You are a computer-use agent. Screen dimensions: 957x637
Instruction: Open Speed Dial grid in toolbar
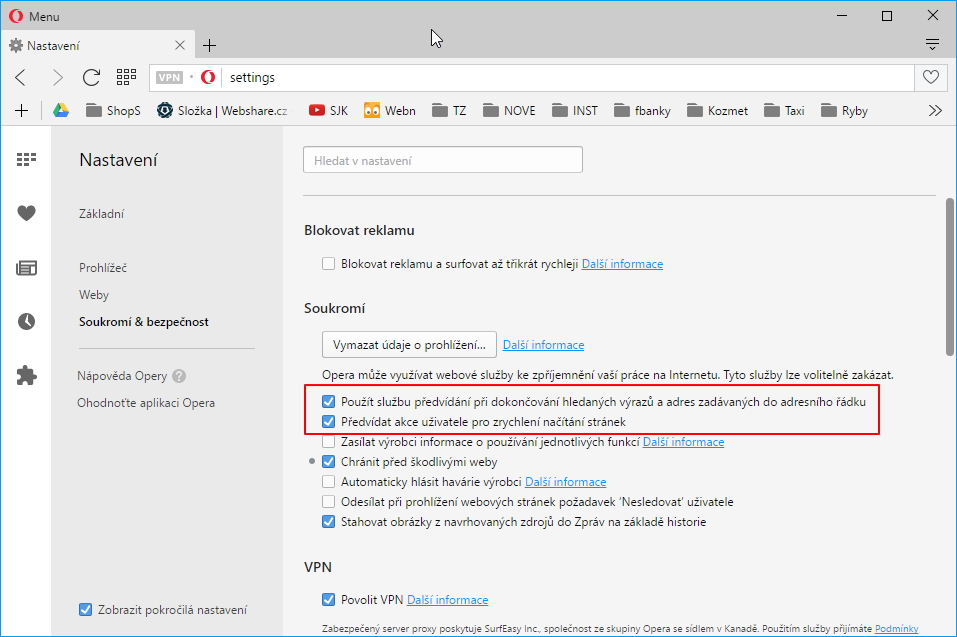(x=126, y=77)
